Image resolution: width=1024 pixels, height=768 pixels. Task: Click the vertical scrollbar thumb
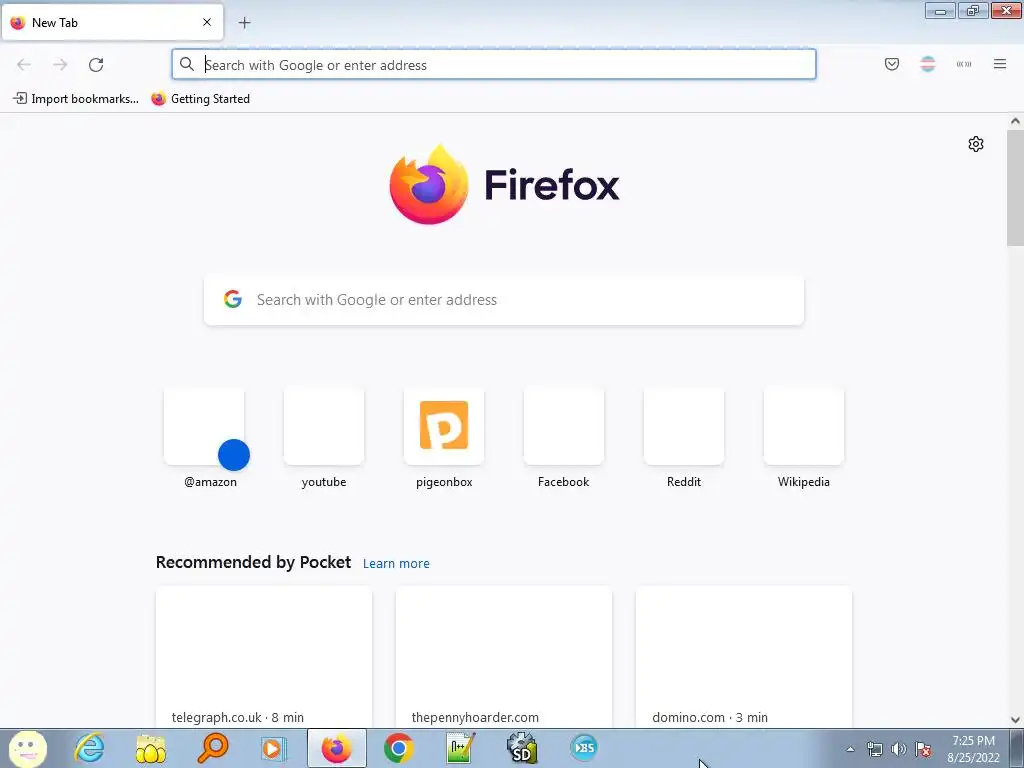[x=1015, y=188]
